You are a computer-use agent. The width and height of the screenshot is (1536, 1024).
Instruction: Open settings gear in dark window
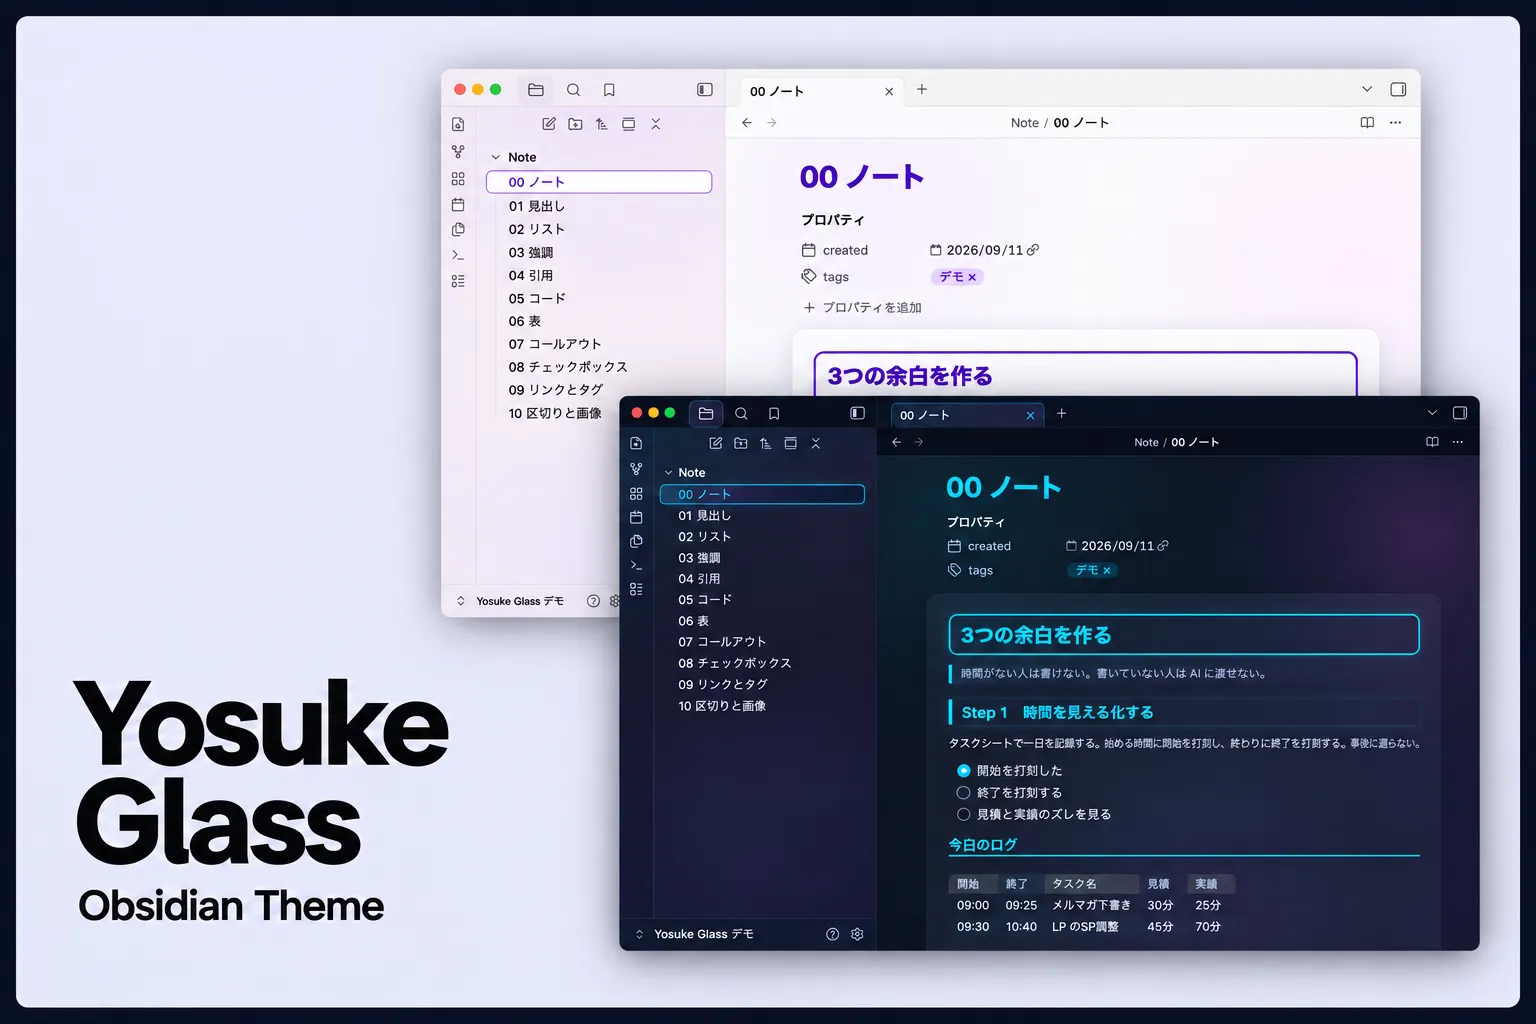(x=857, y=934)
